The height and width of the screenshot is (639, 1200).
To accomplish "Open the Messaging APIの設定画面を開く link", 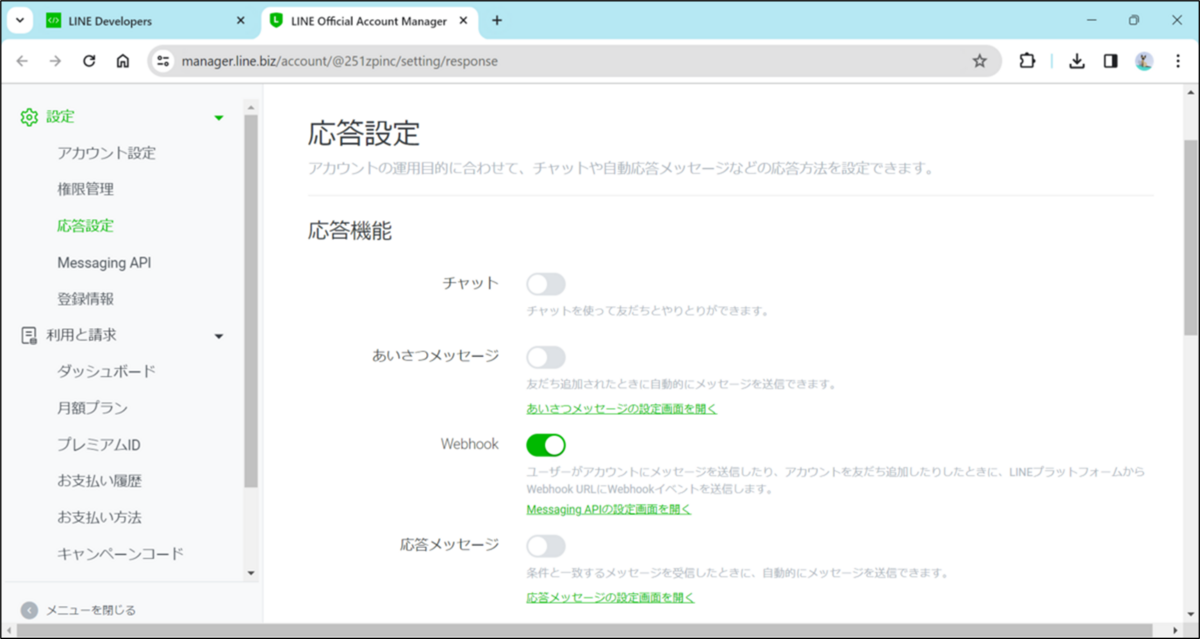I will pos(609,509).
